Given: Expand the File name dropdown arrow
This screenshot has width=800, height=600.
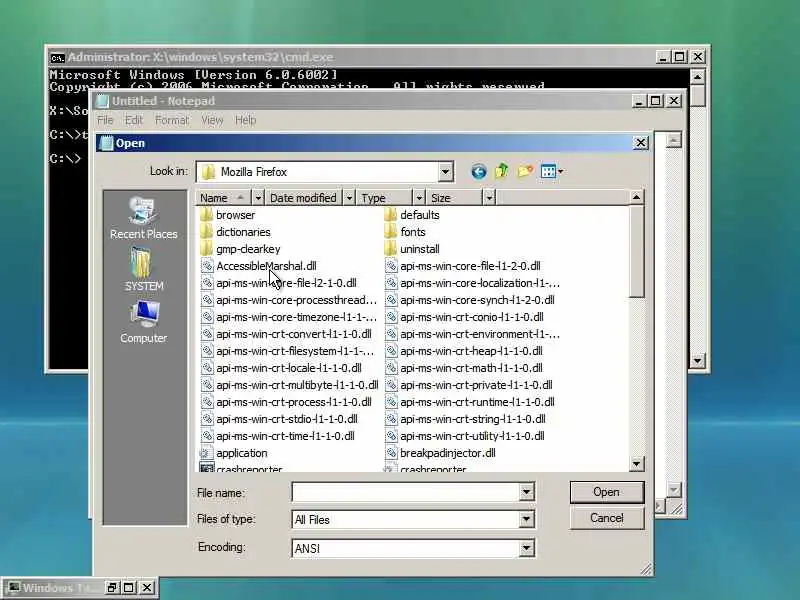Looking at the screenshot, I should (x=526, y=492).
